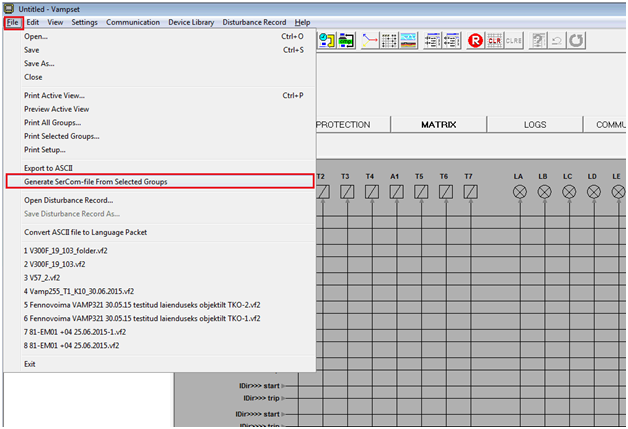
Task: Open recent file V57_2.vf2
Action: click(160, 278)
